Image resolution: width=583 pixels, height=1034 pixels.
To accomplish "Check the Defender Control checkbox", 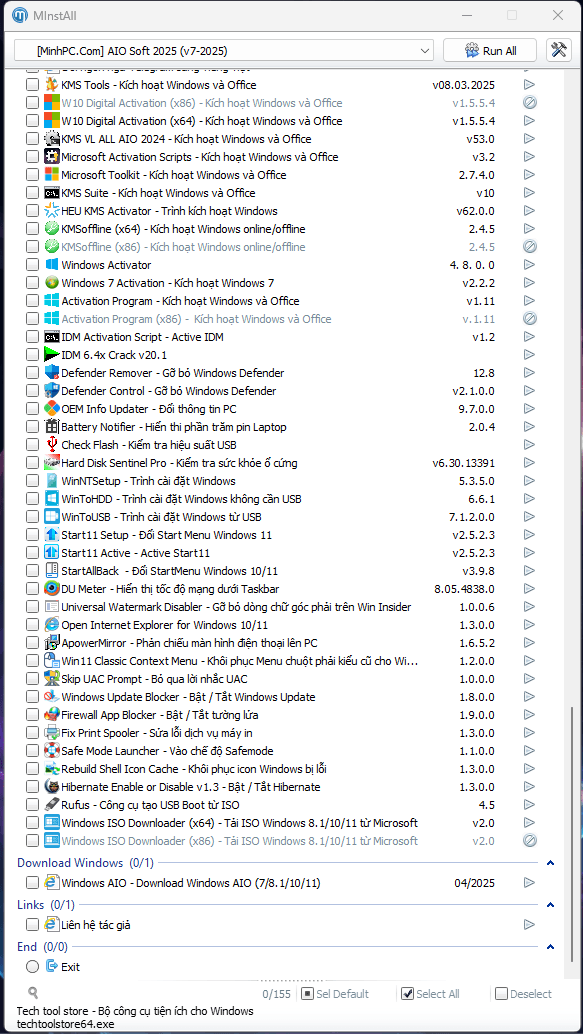I will [x=32, y=391].
